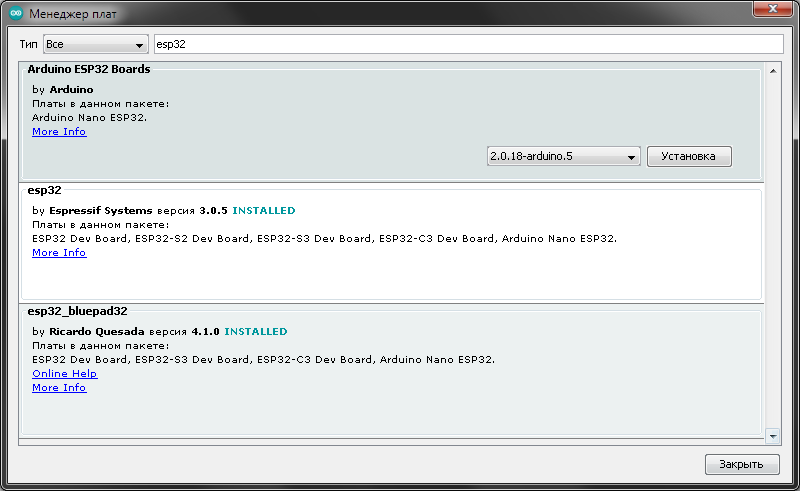Click the Ricardo Quesada author text
The image size is (800, 491).
(x=96, y=332)
